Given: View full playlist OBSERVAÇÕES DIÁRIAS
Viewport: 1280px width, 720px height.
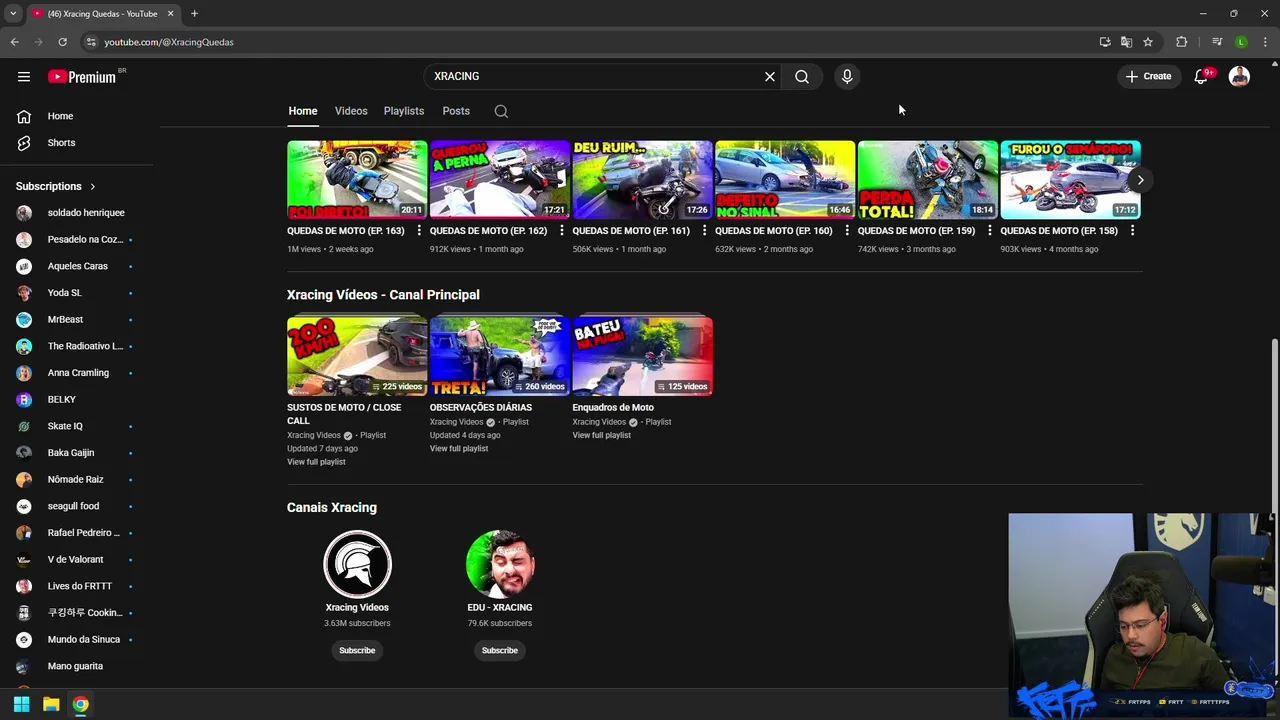Looking at the screenshot, I should tap(459, 449).
